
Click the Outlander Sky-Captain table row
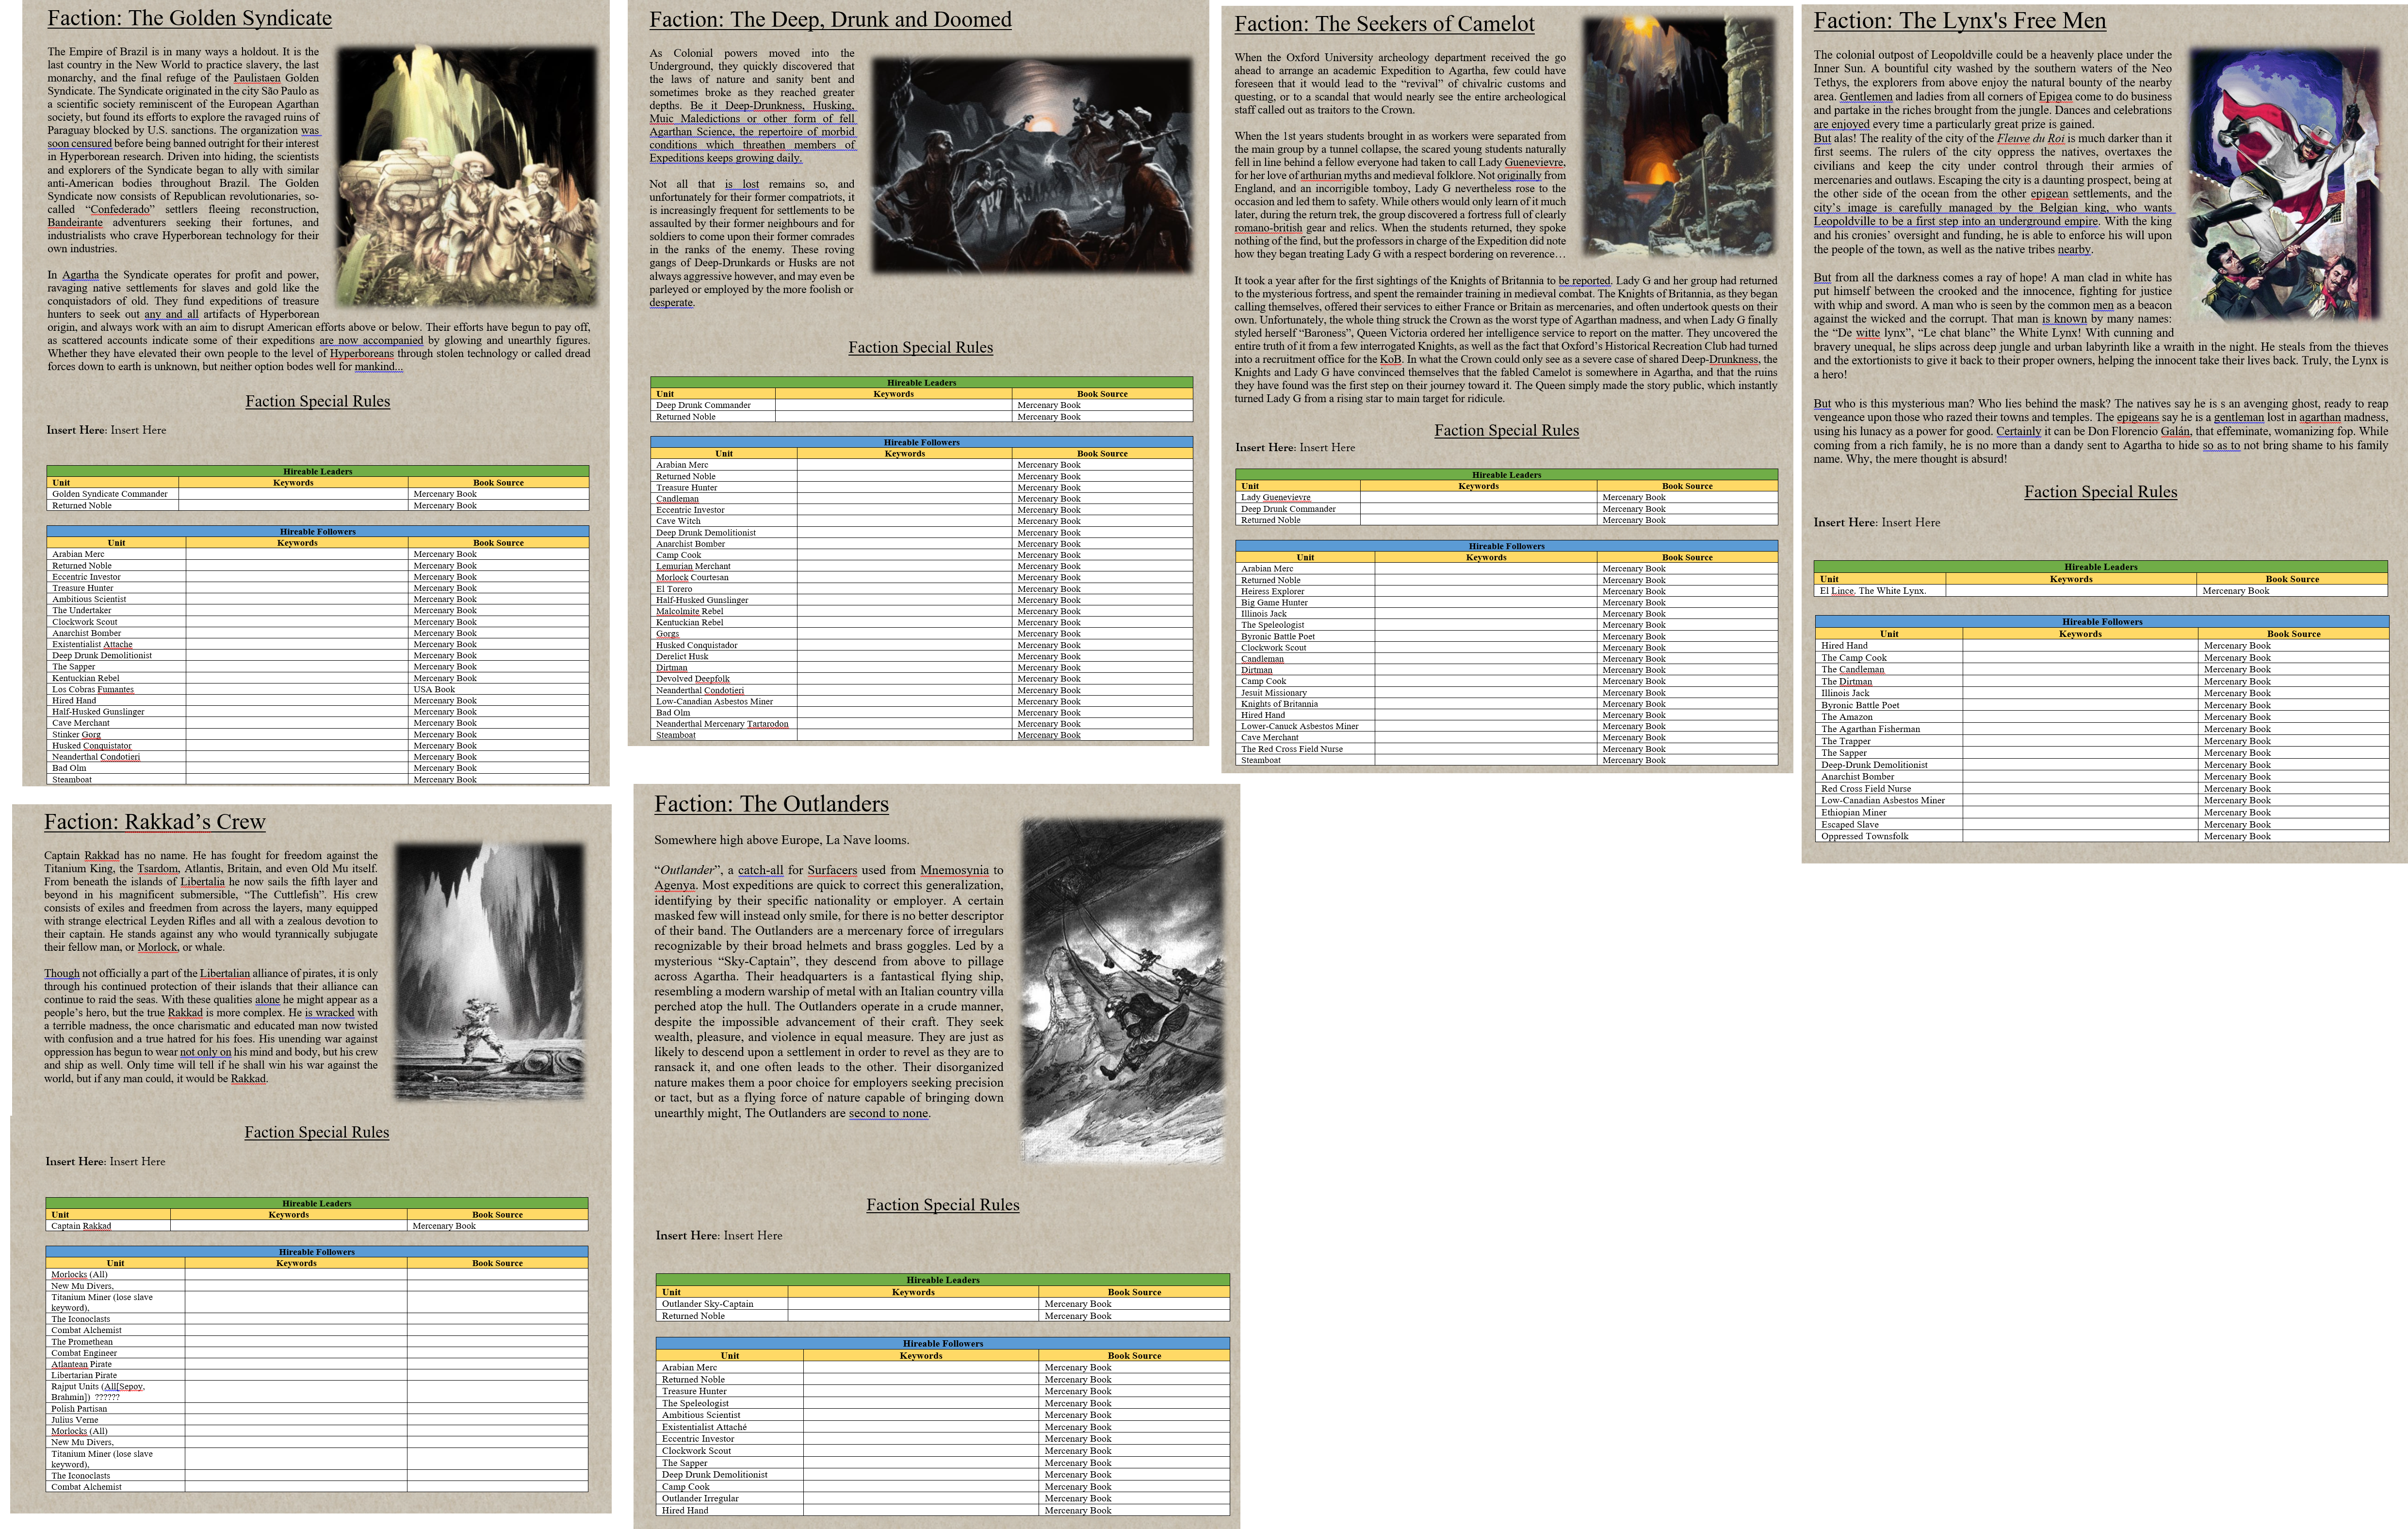942,1304
